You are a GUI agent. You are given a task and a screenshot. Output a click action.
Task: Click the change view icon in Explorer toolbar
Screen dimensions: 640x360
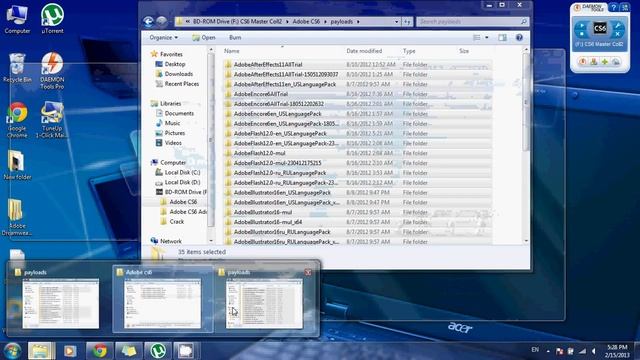pos(476,38)
